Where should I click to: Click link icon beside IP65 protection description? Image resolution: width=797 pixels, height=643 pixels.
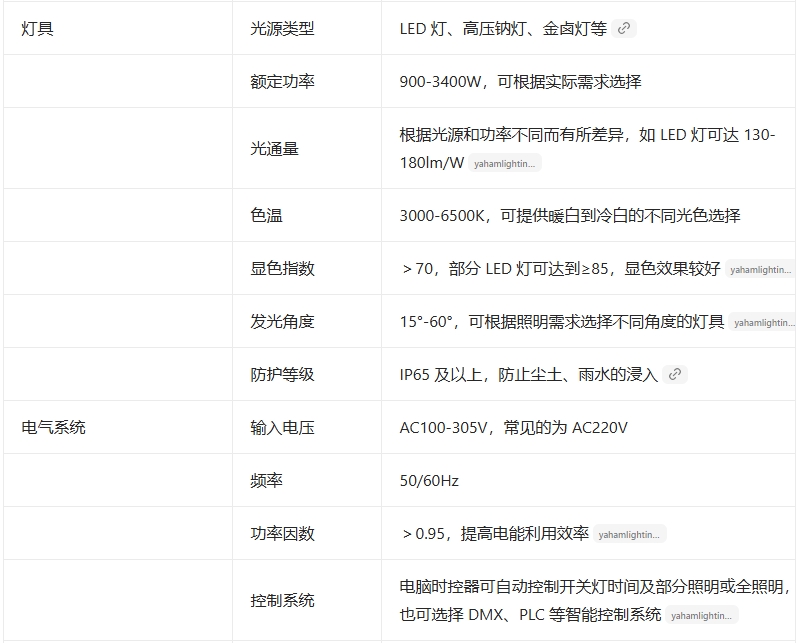click(675, 375)
